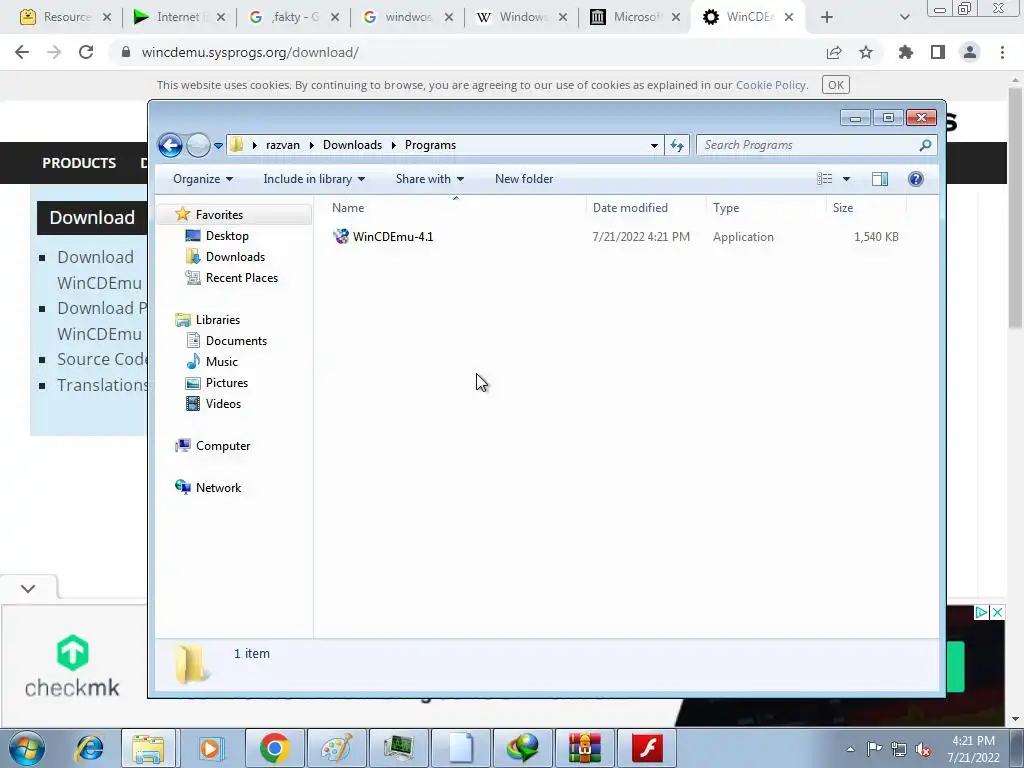Open Google Chrome from the taskbar
The width and height of the screenshot is (1024, 768).
(274, 748)
